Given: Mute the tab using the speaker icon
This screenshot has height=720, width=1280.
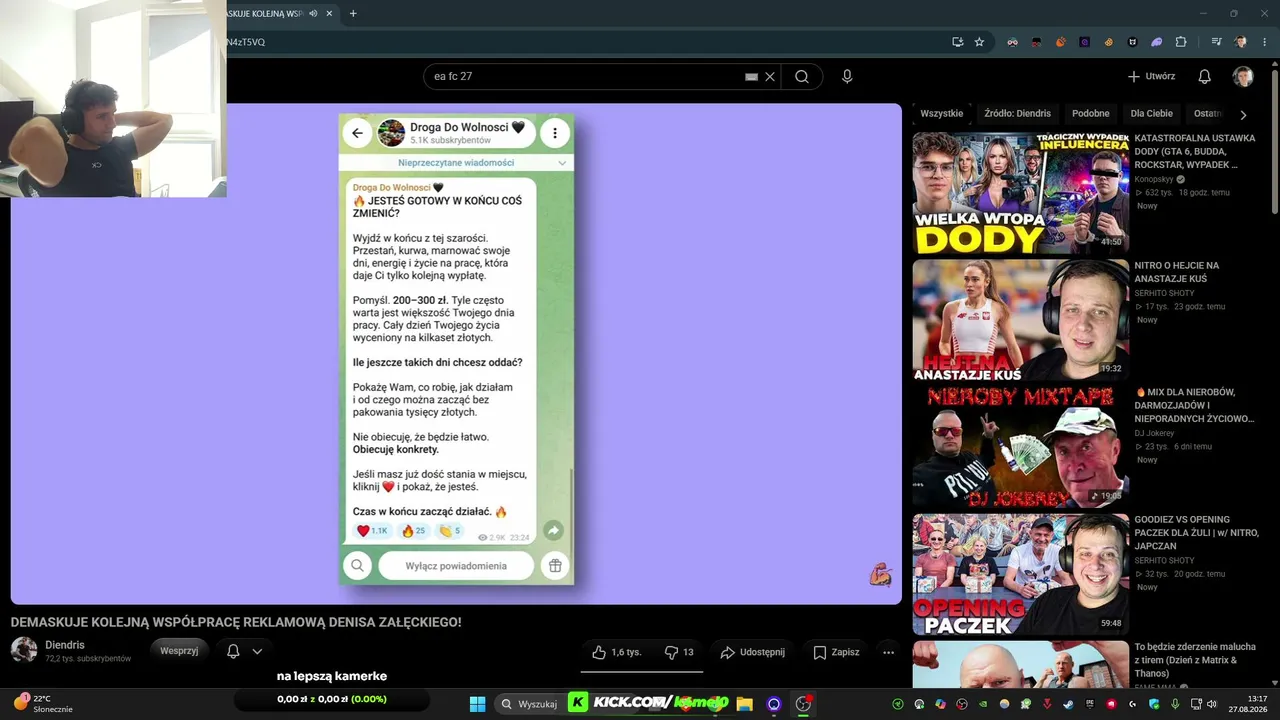Looking at the screenshot, I should point(313,14).
